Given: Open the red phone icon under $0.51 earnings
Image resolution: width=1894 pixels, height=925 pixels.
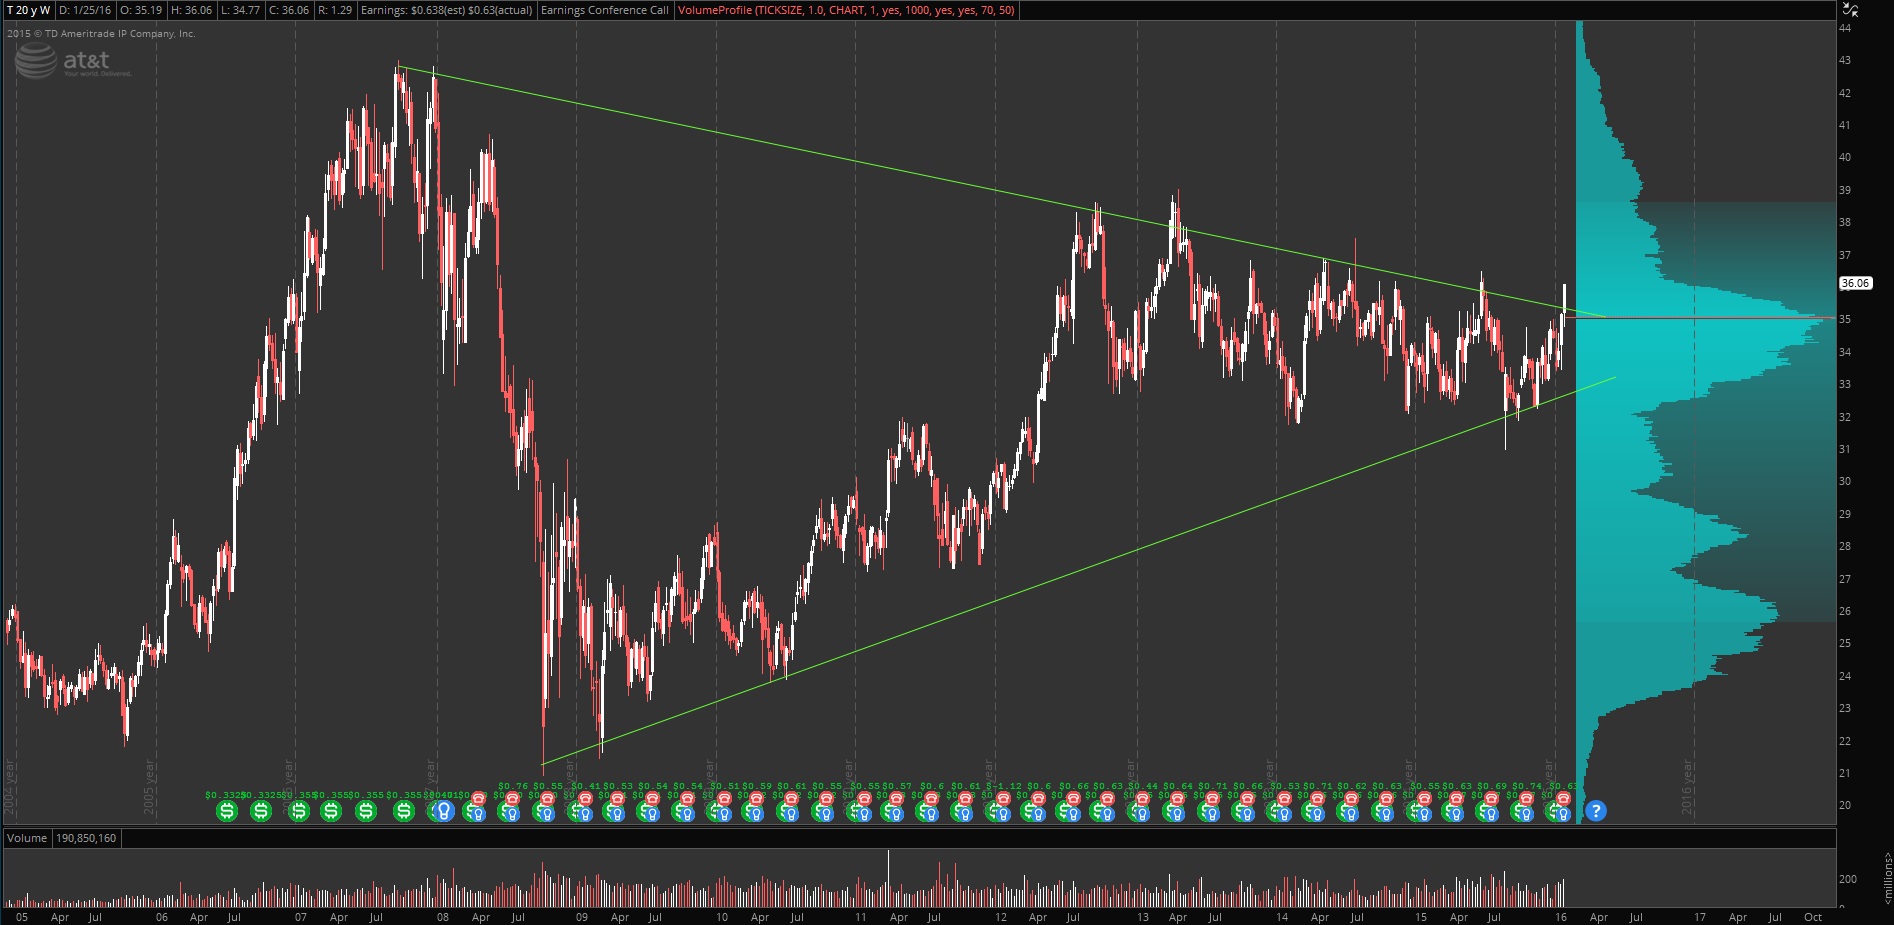Looking at the screenshot, I should point(723,799).
